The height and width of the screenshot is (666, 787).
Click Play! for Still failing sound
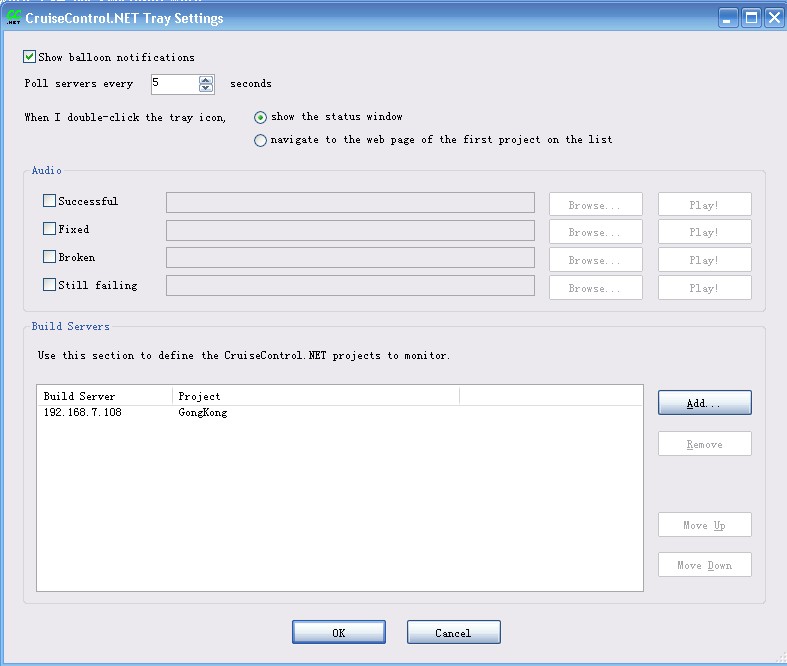coord(705,288)
